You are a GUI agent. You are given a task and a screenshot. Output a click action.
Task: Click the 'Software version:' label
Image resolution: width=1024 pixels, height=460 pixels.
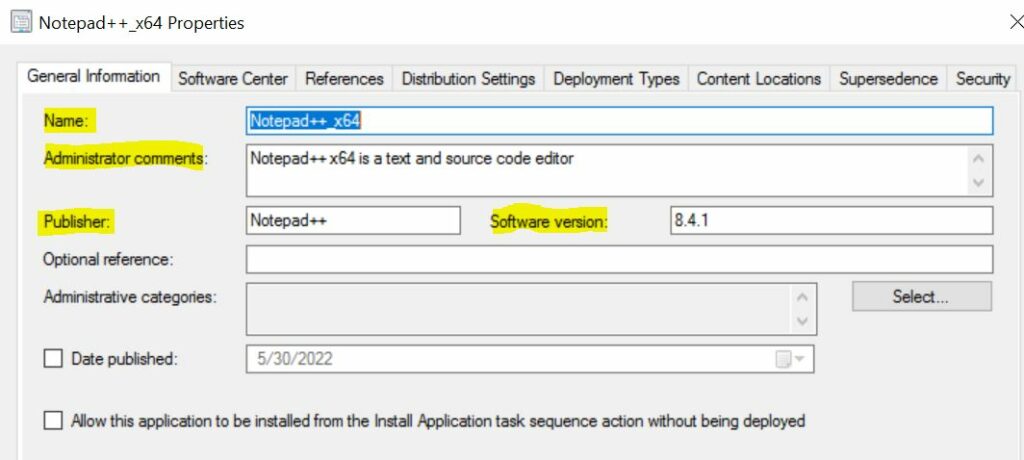click(549, 222)
